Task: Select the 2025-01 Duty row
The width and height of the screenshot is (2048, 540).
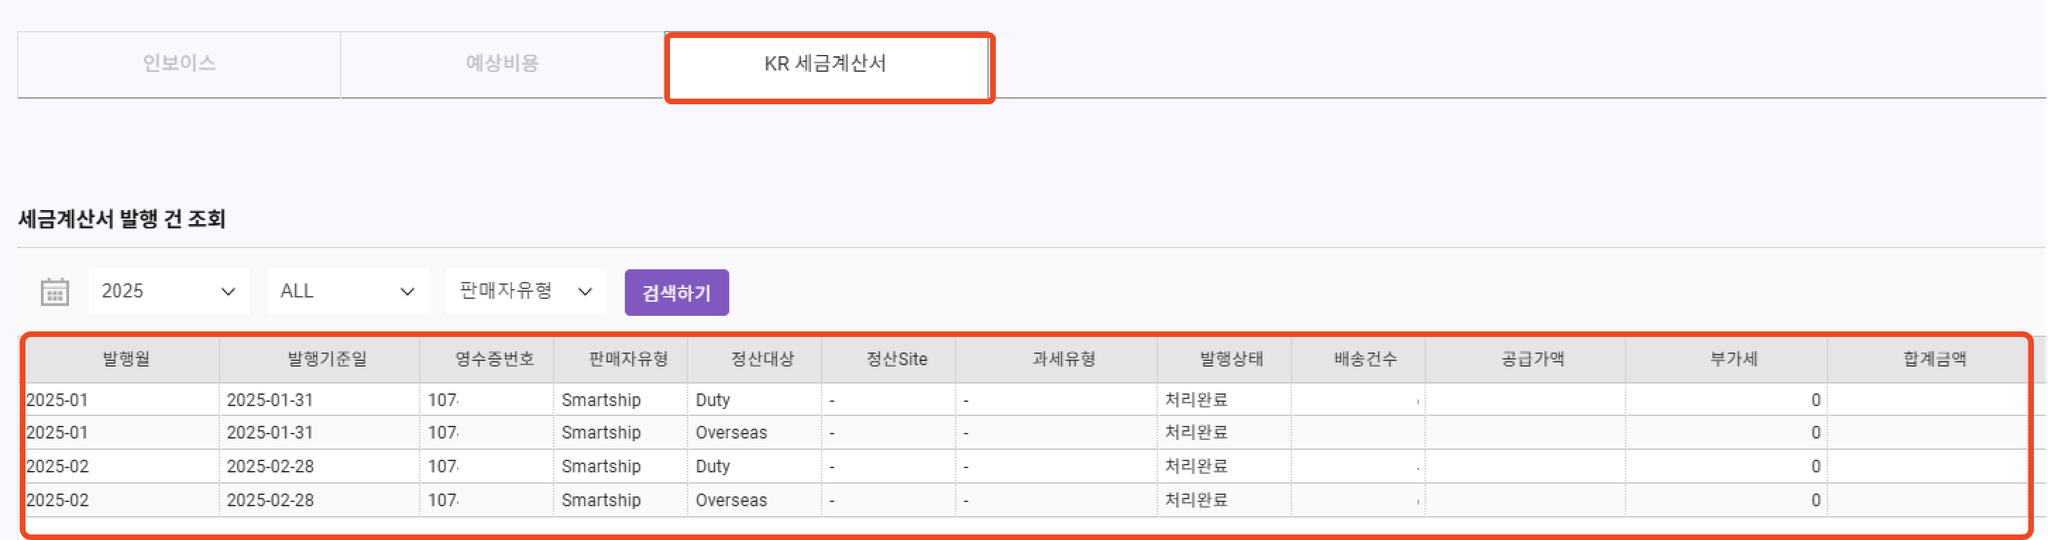Action: 1027,400
